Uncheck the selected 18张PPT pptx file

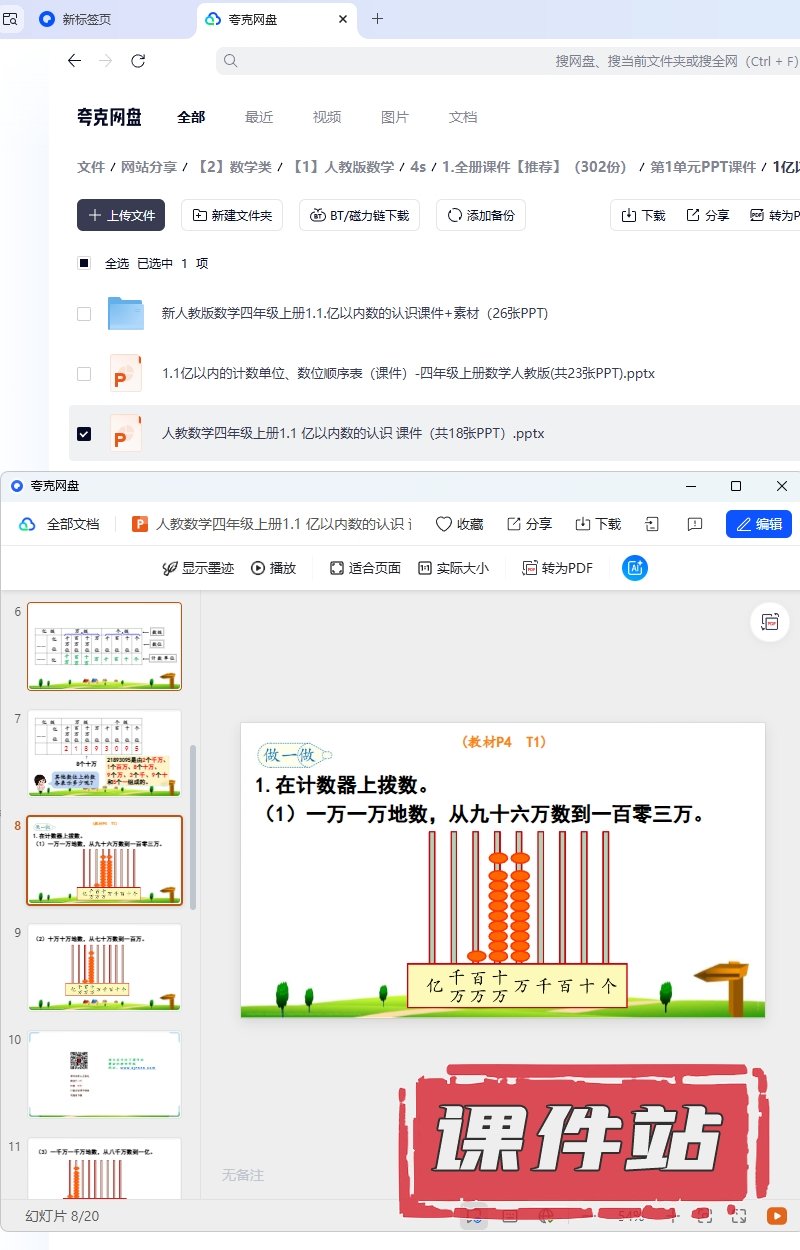pos(84,434)
